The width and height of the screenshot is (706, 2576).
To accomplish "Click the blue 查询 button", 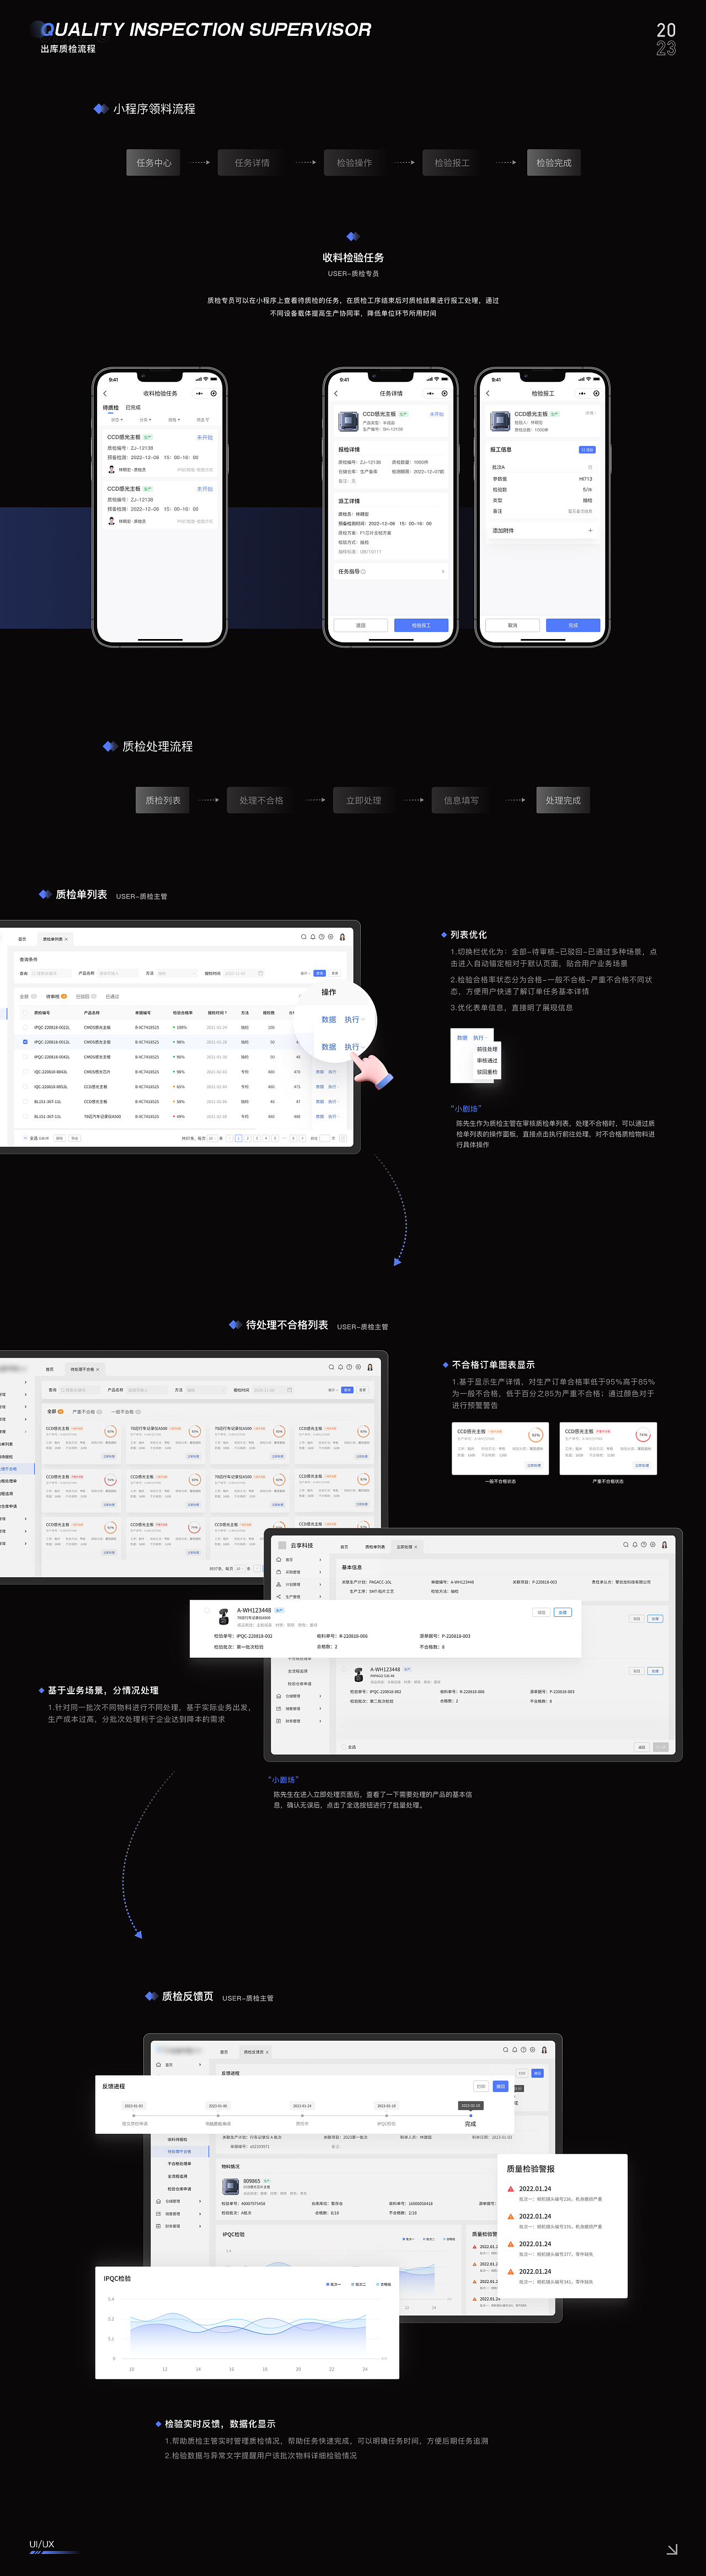I will [x=320, y=973].
